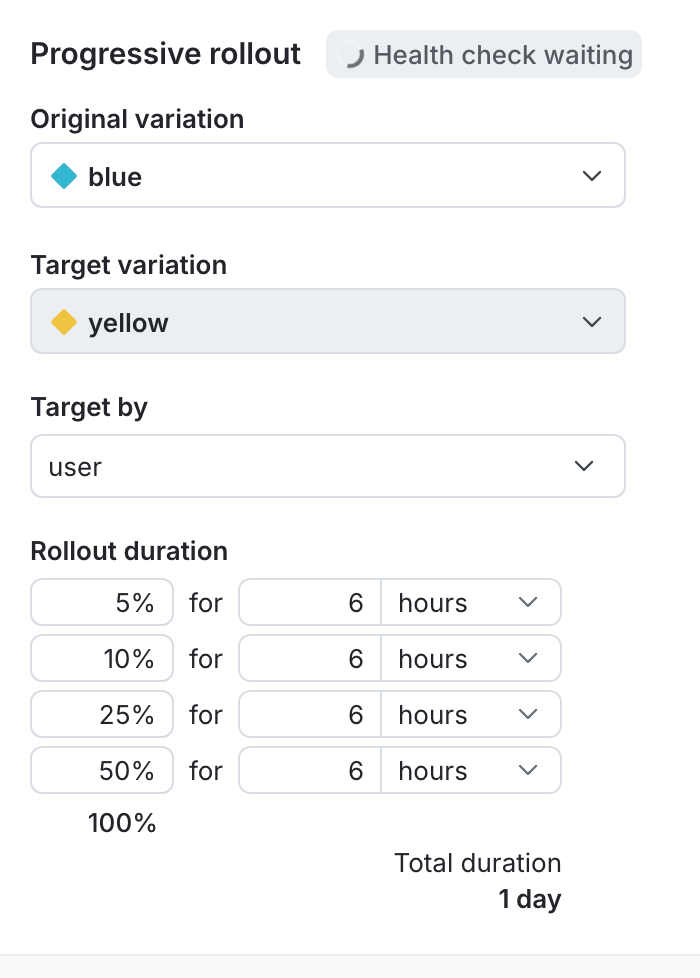Click the 100% final rollout label
The image size is (700, 978).
121,823
